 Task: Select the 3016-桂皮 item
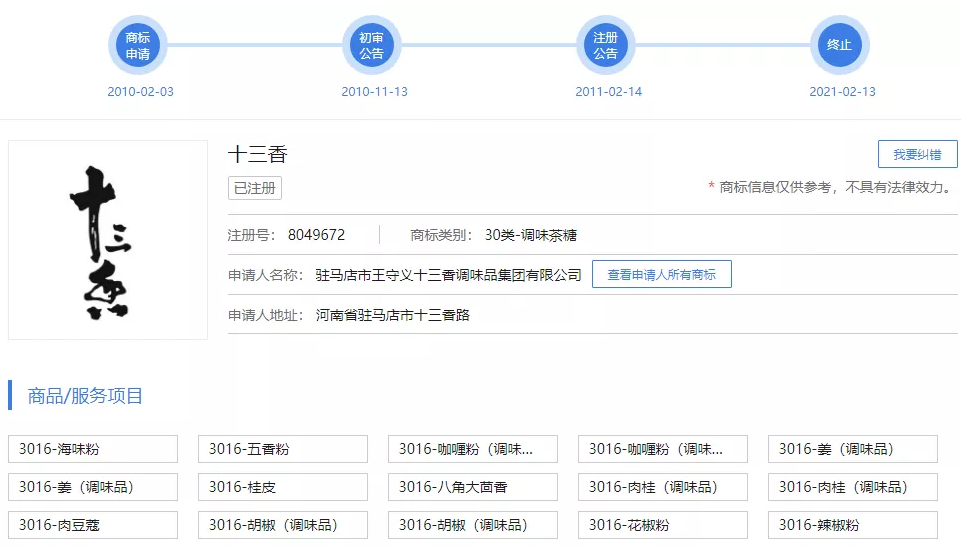pyautogui.click(x=283, y=487)
